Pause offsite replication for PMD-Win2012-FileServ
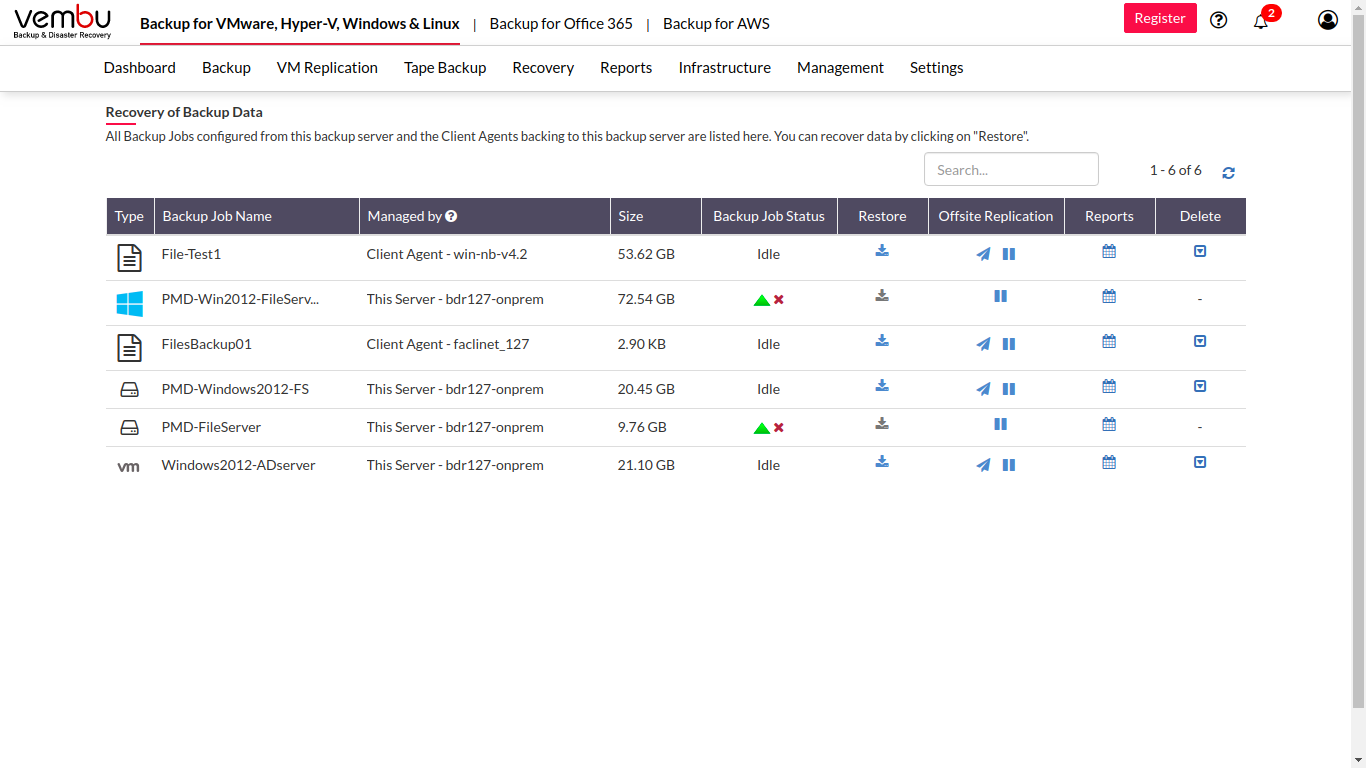Image resolution: width=1366 pixels, height=768 pixels. click(1000, 296)
